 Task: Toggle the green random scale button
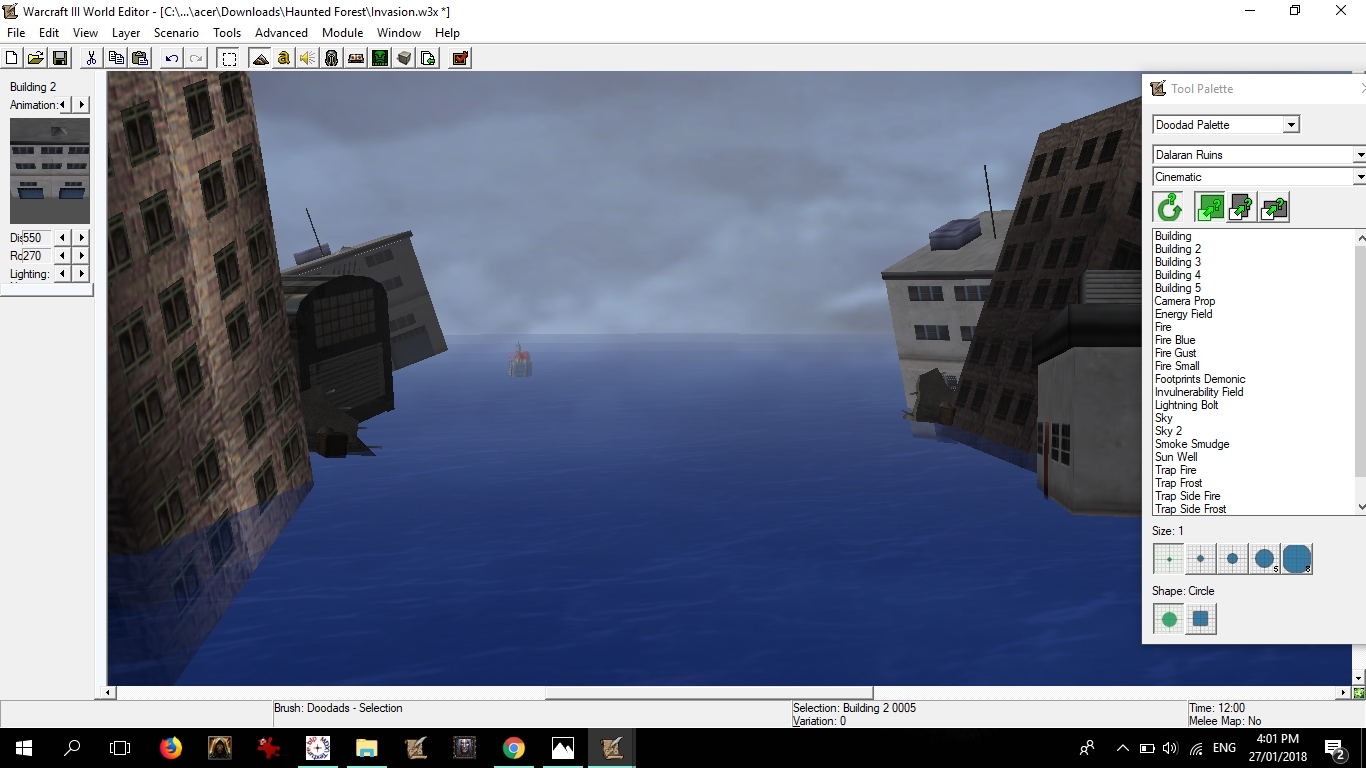(x=1210, y=208)
